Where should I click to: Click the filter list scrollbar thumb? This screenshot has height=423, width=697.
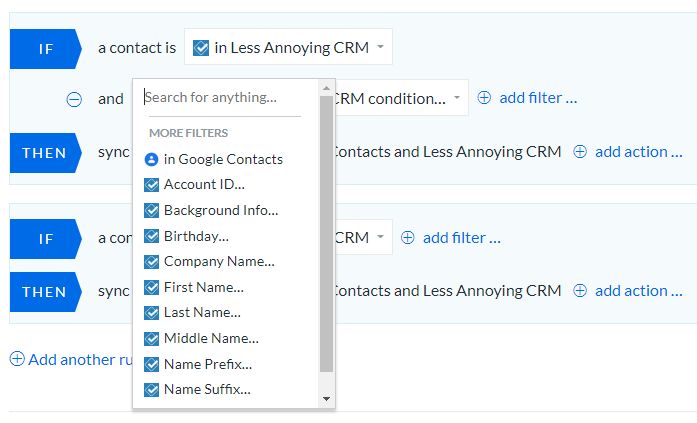coord(326,234)
